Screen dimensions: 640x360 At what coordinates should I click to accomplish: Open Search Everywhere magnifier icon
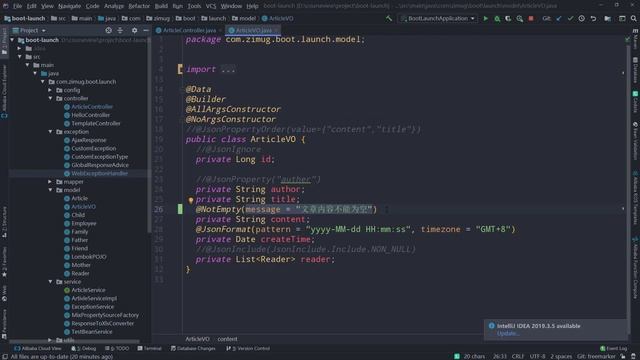(x=633, y=18)
